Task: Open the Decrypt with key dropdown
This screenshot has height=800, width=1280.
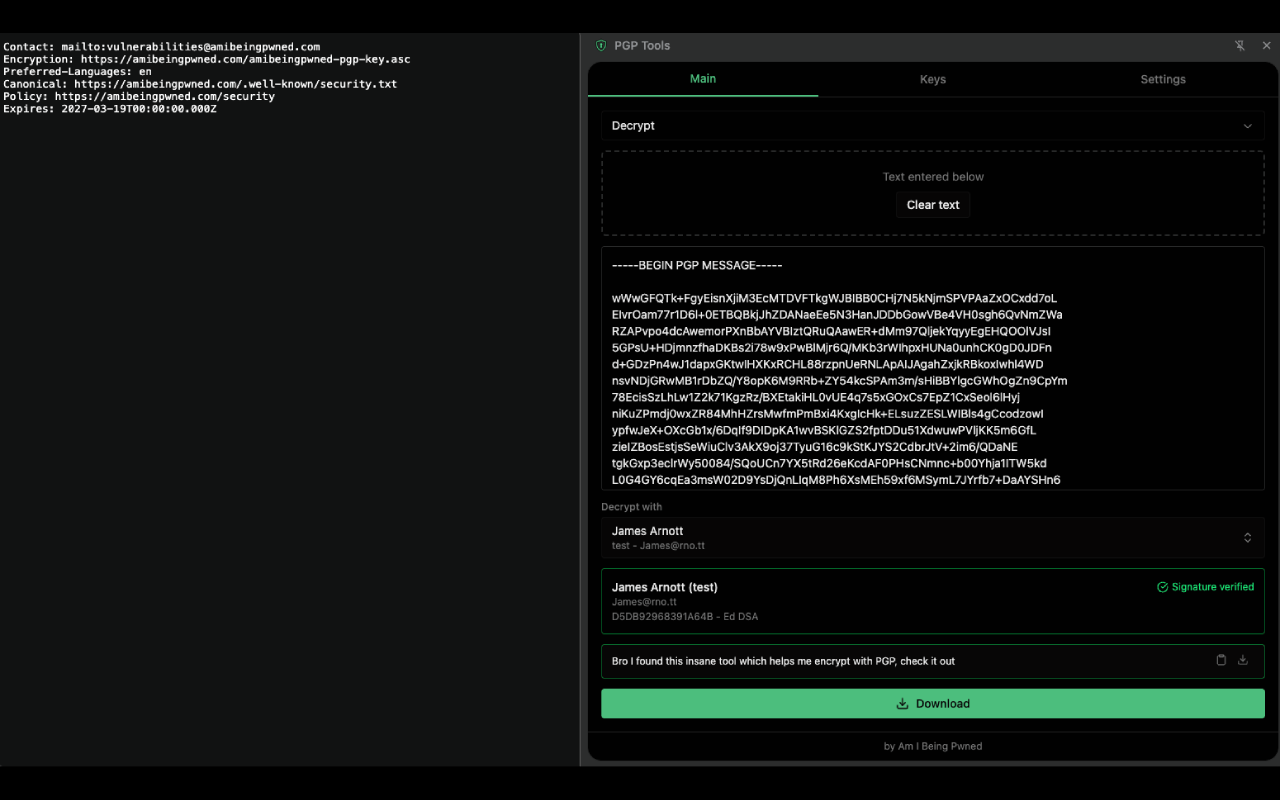Action: [932, 537]
